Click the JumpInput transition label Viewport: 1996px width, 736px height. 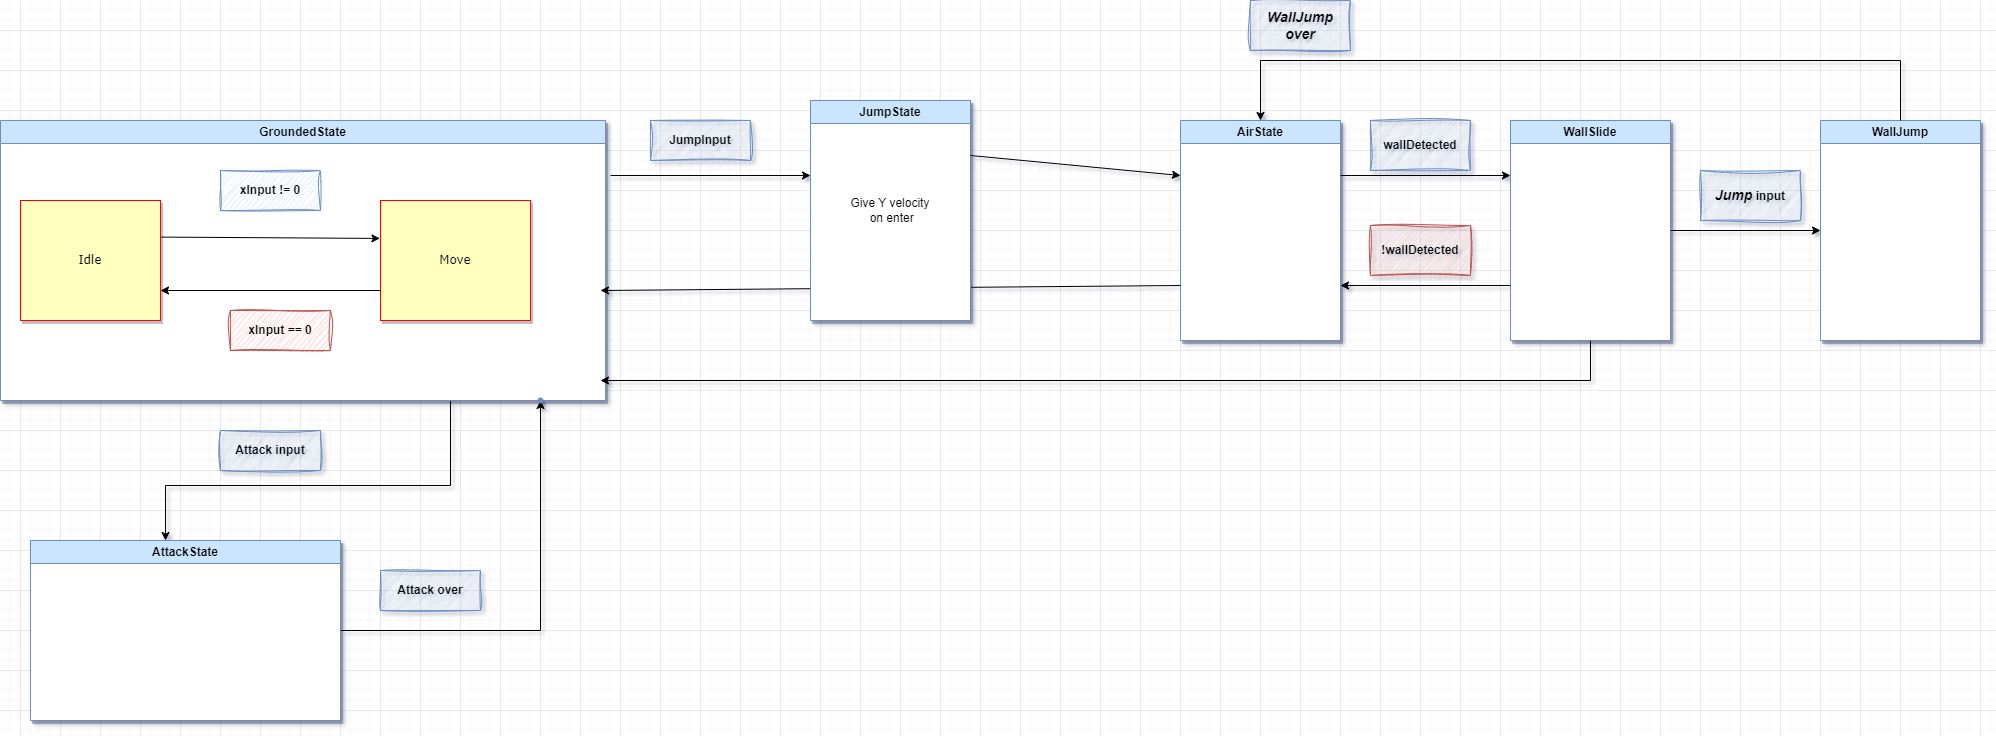click(700, 140)
